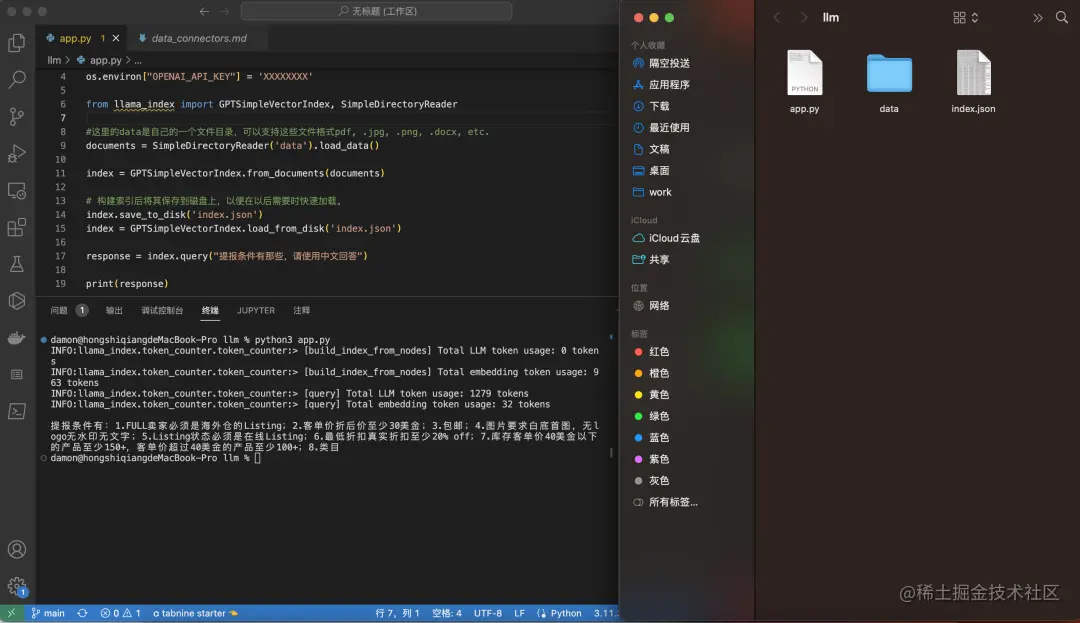Go back with the editor navigation arrow
Screen dimensions: 1080x623
click(204, 11)
